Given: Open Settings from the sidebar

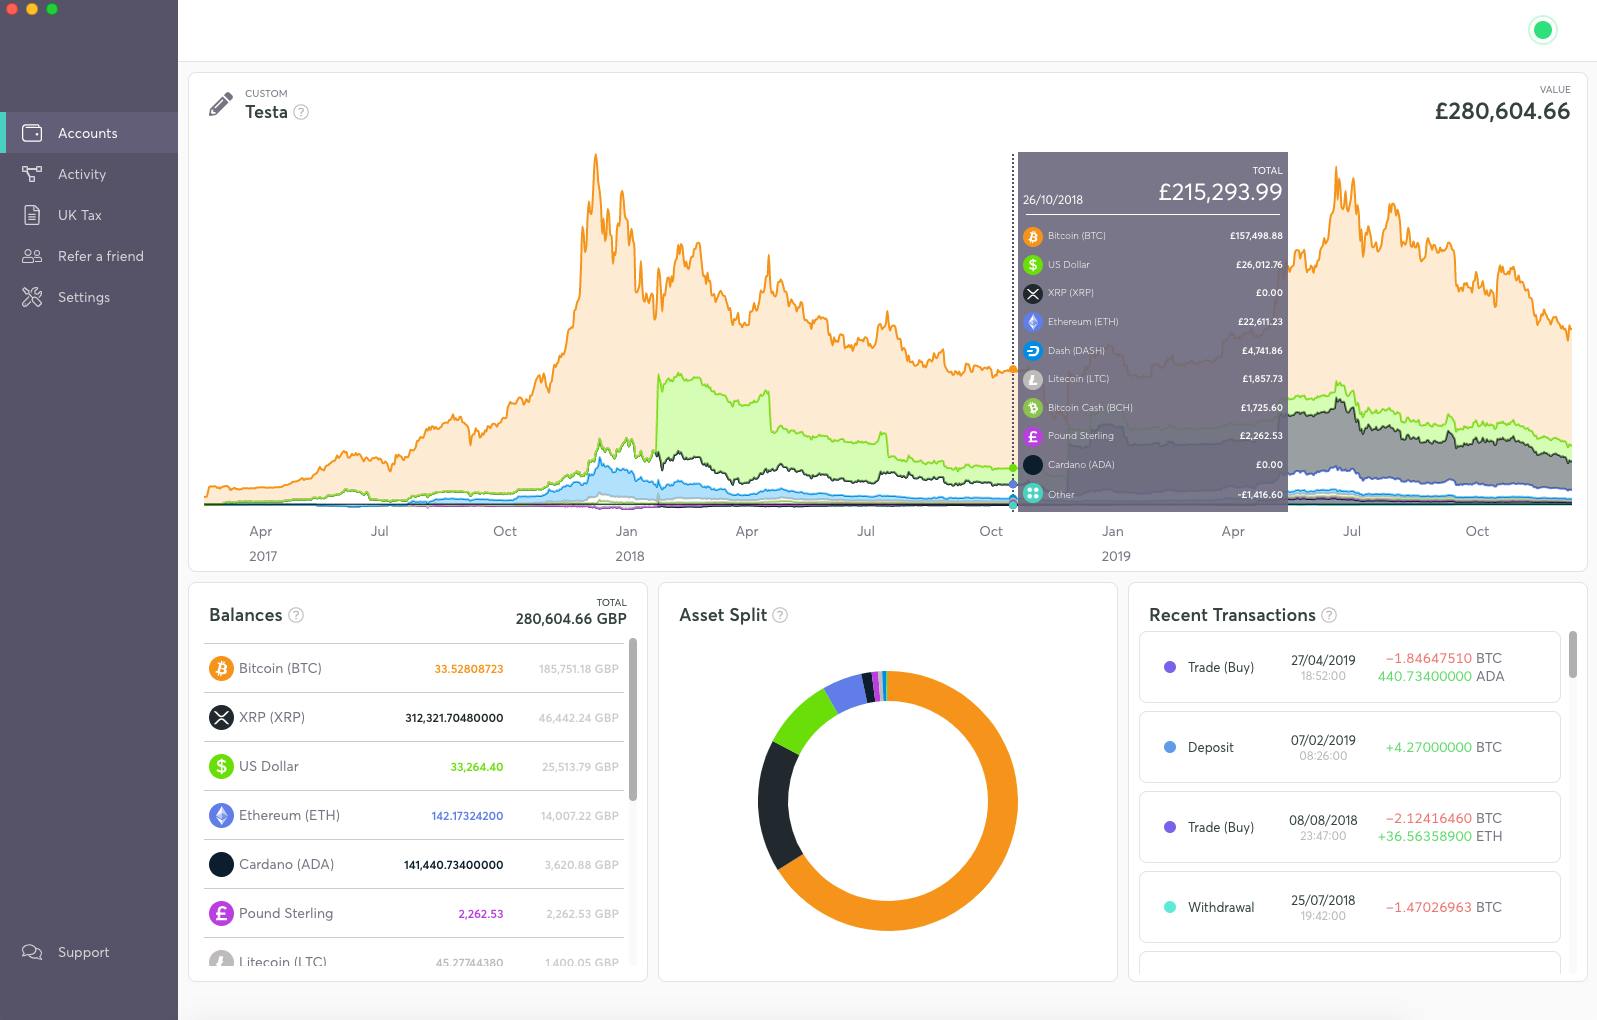Looking at the screenshot, I should coord(89,297).
